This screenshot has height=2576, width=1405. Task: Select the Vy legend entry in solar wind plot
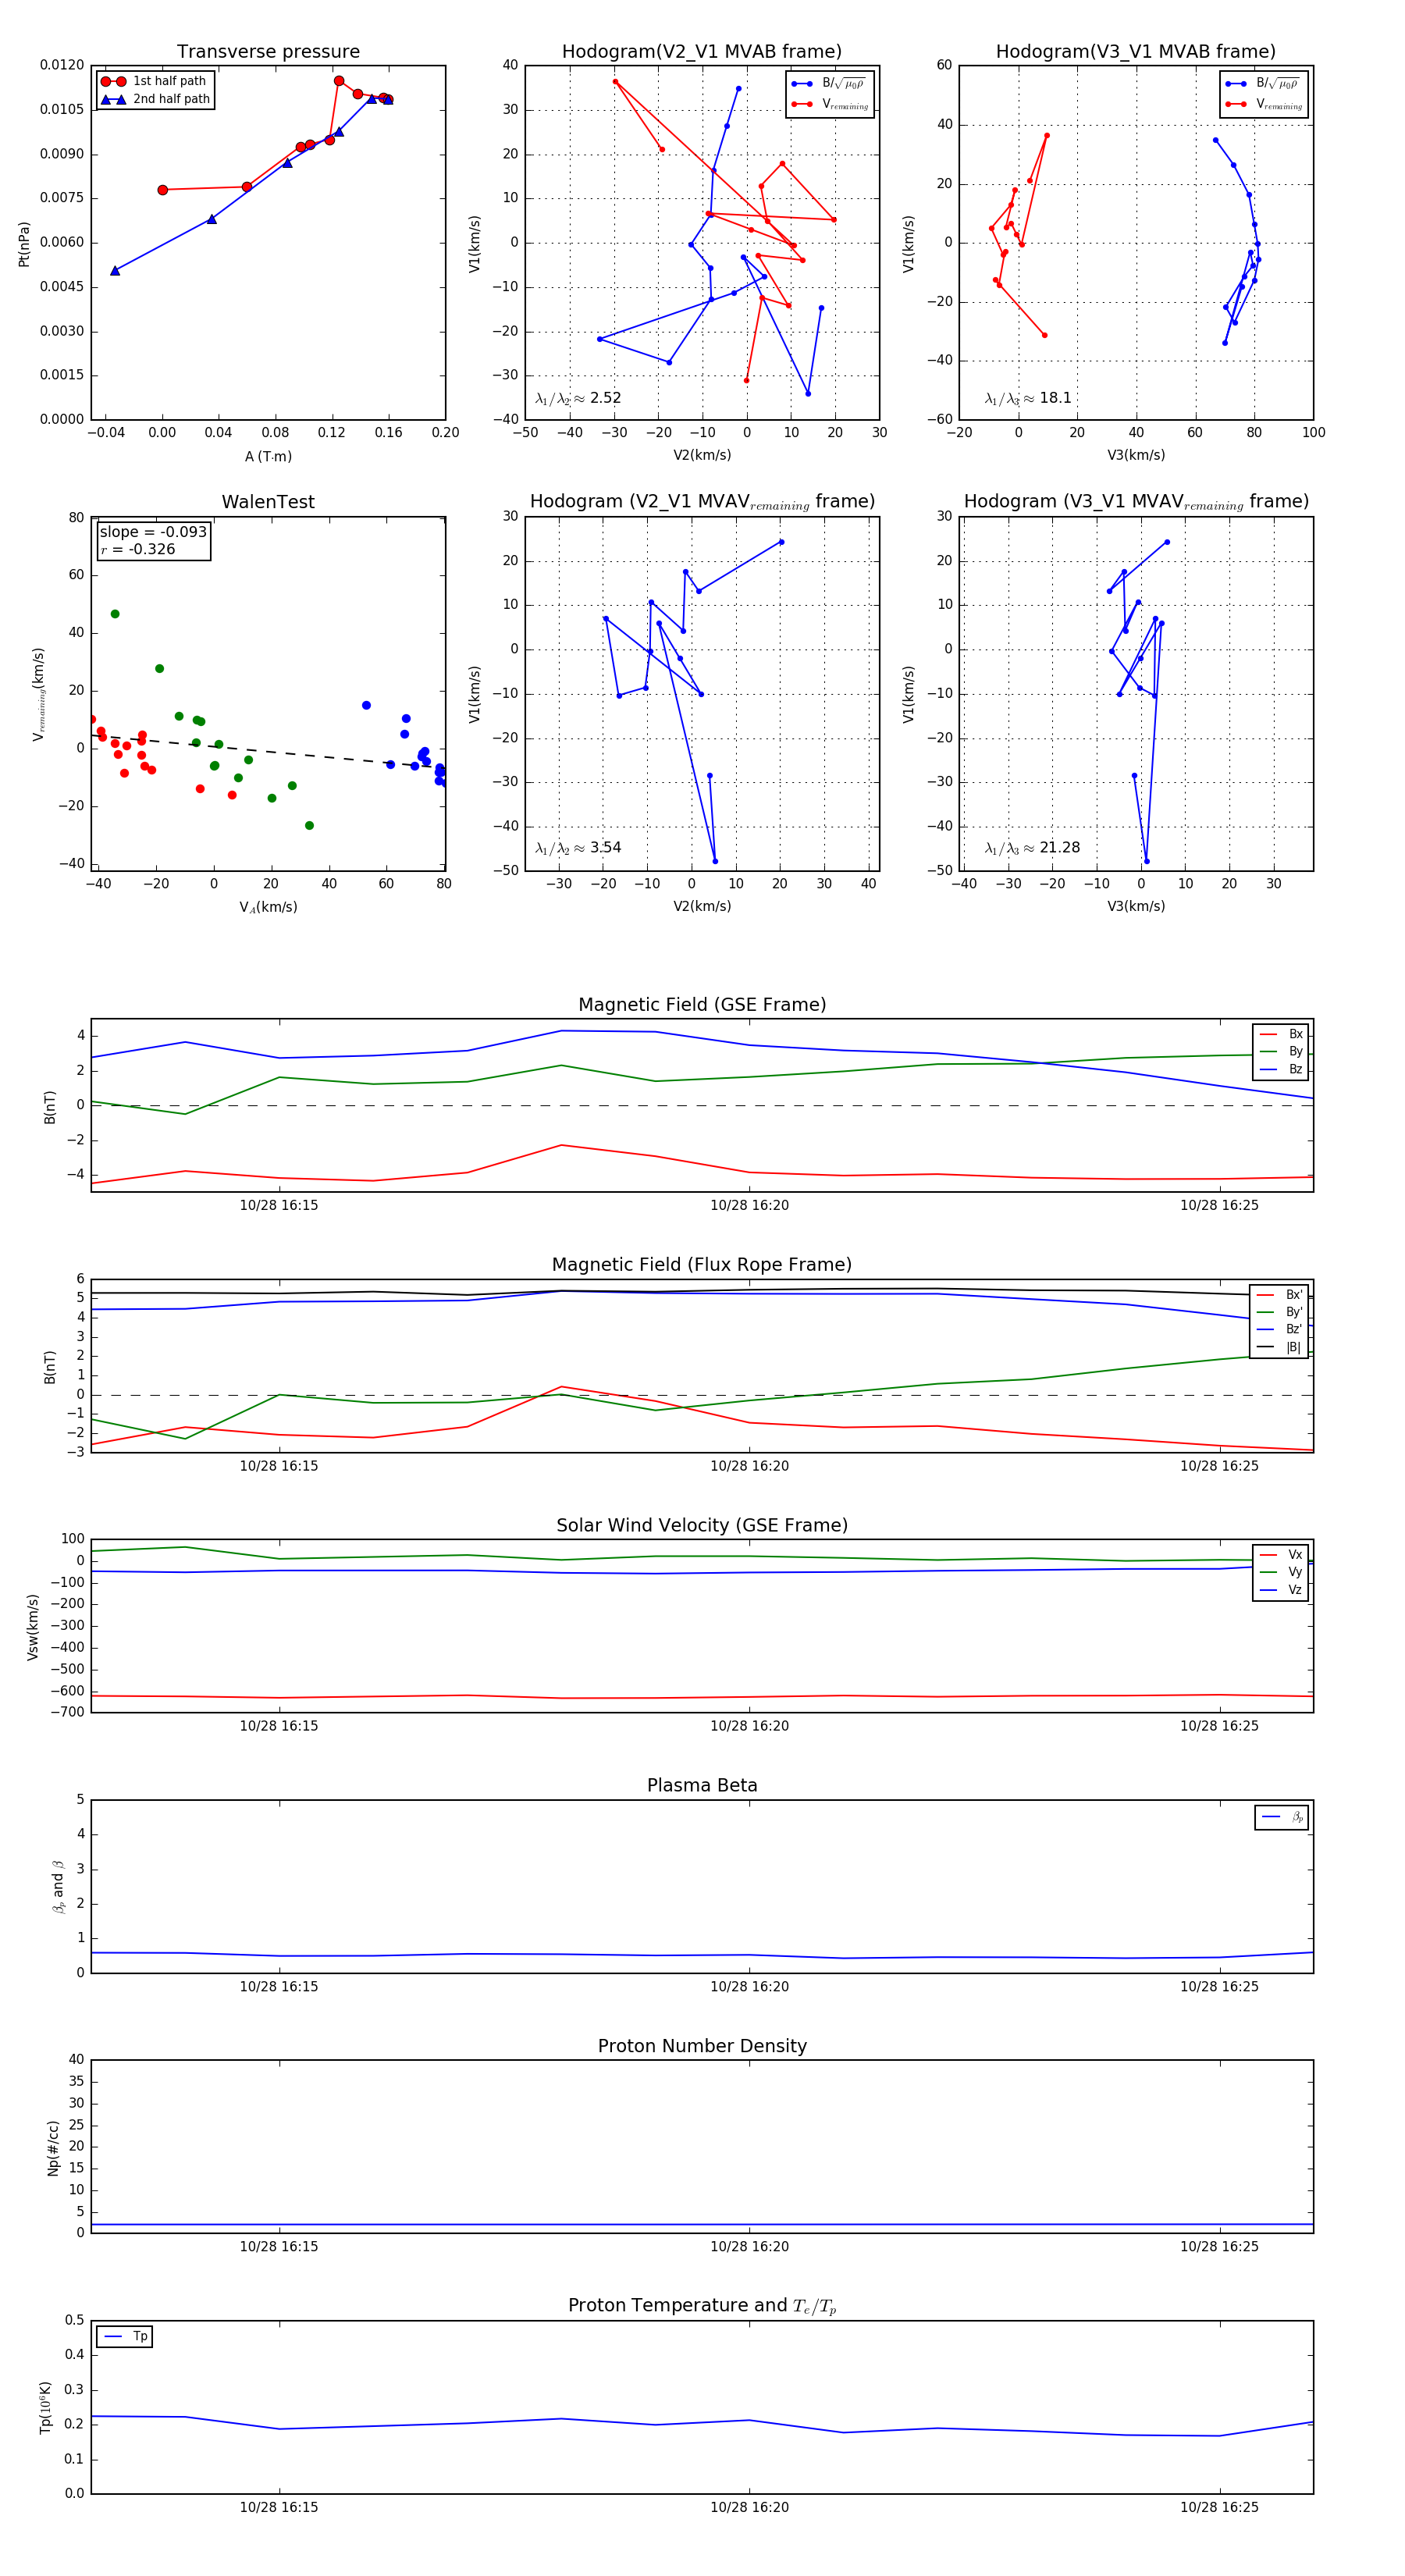coord(1281,1572)
